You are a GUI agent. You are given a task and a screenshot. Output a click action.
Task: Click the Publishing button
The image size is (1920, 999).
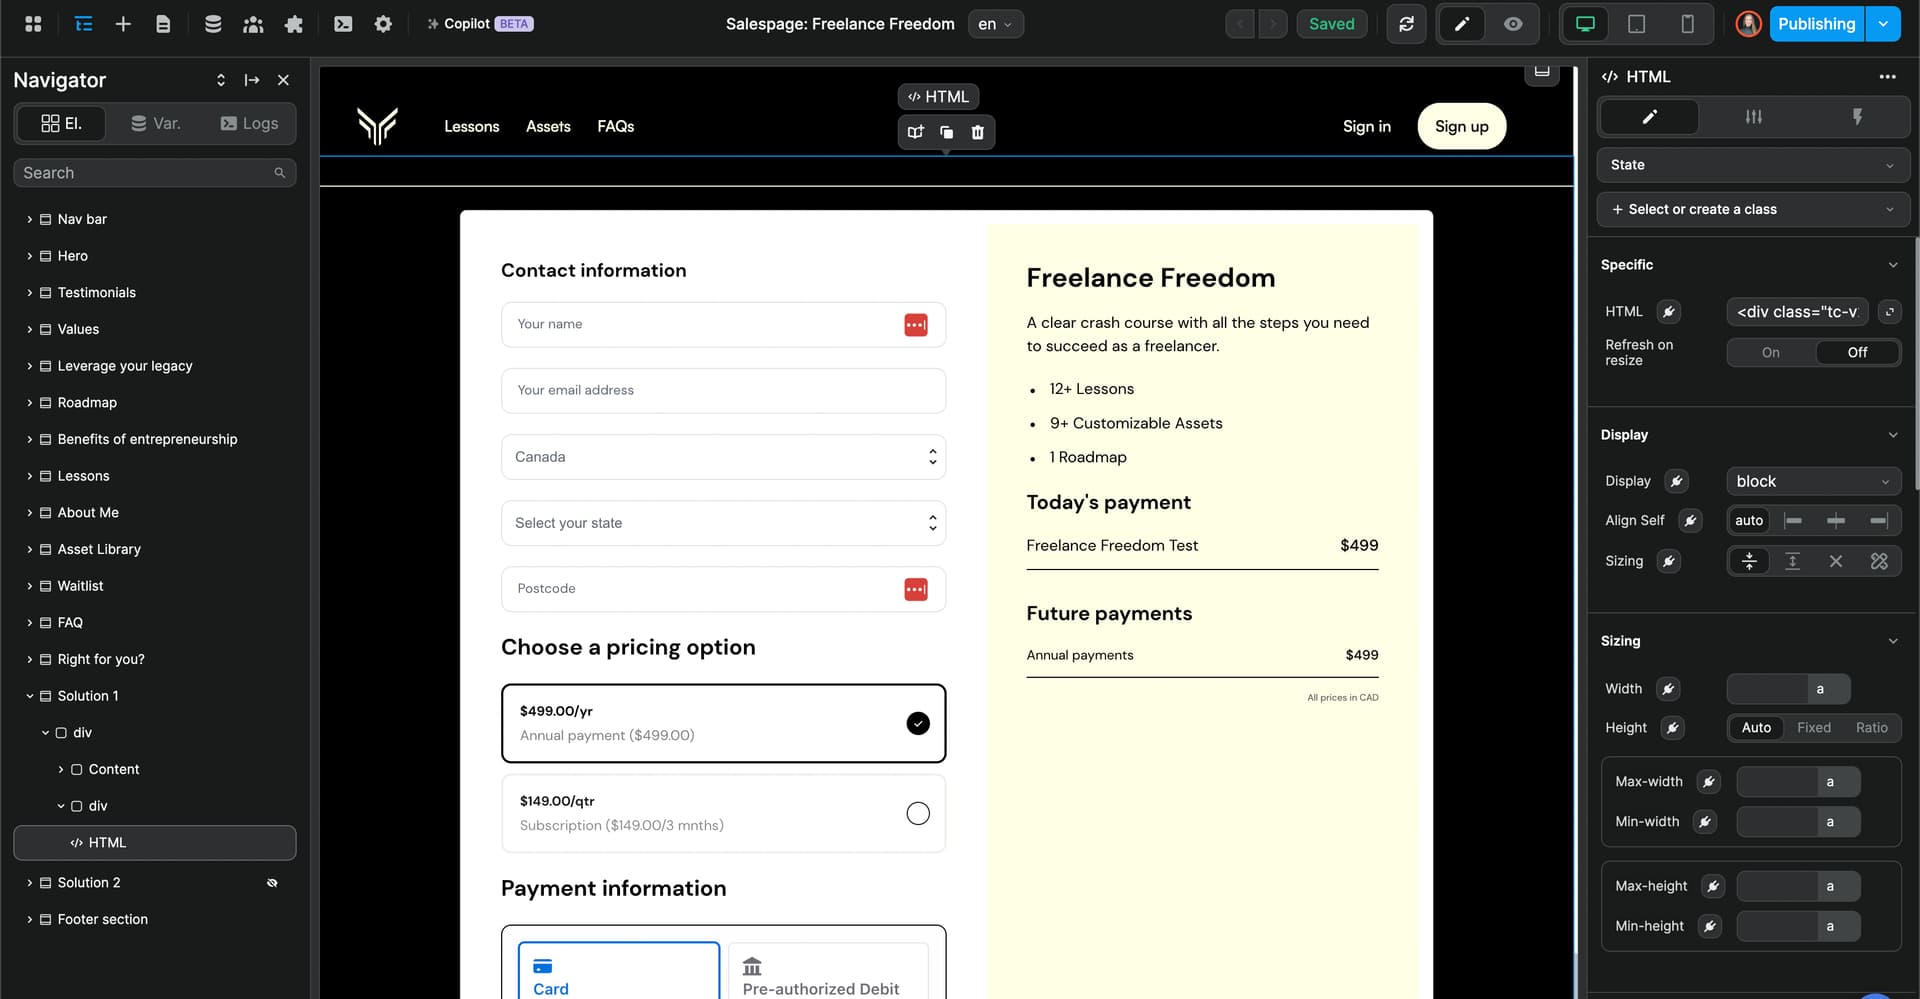1816,24
